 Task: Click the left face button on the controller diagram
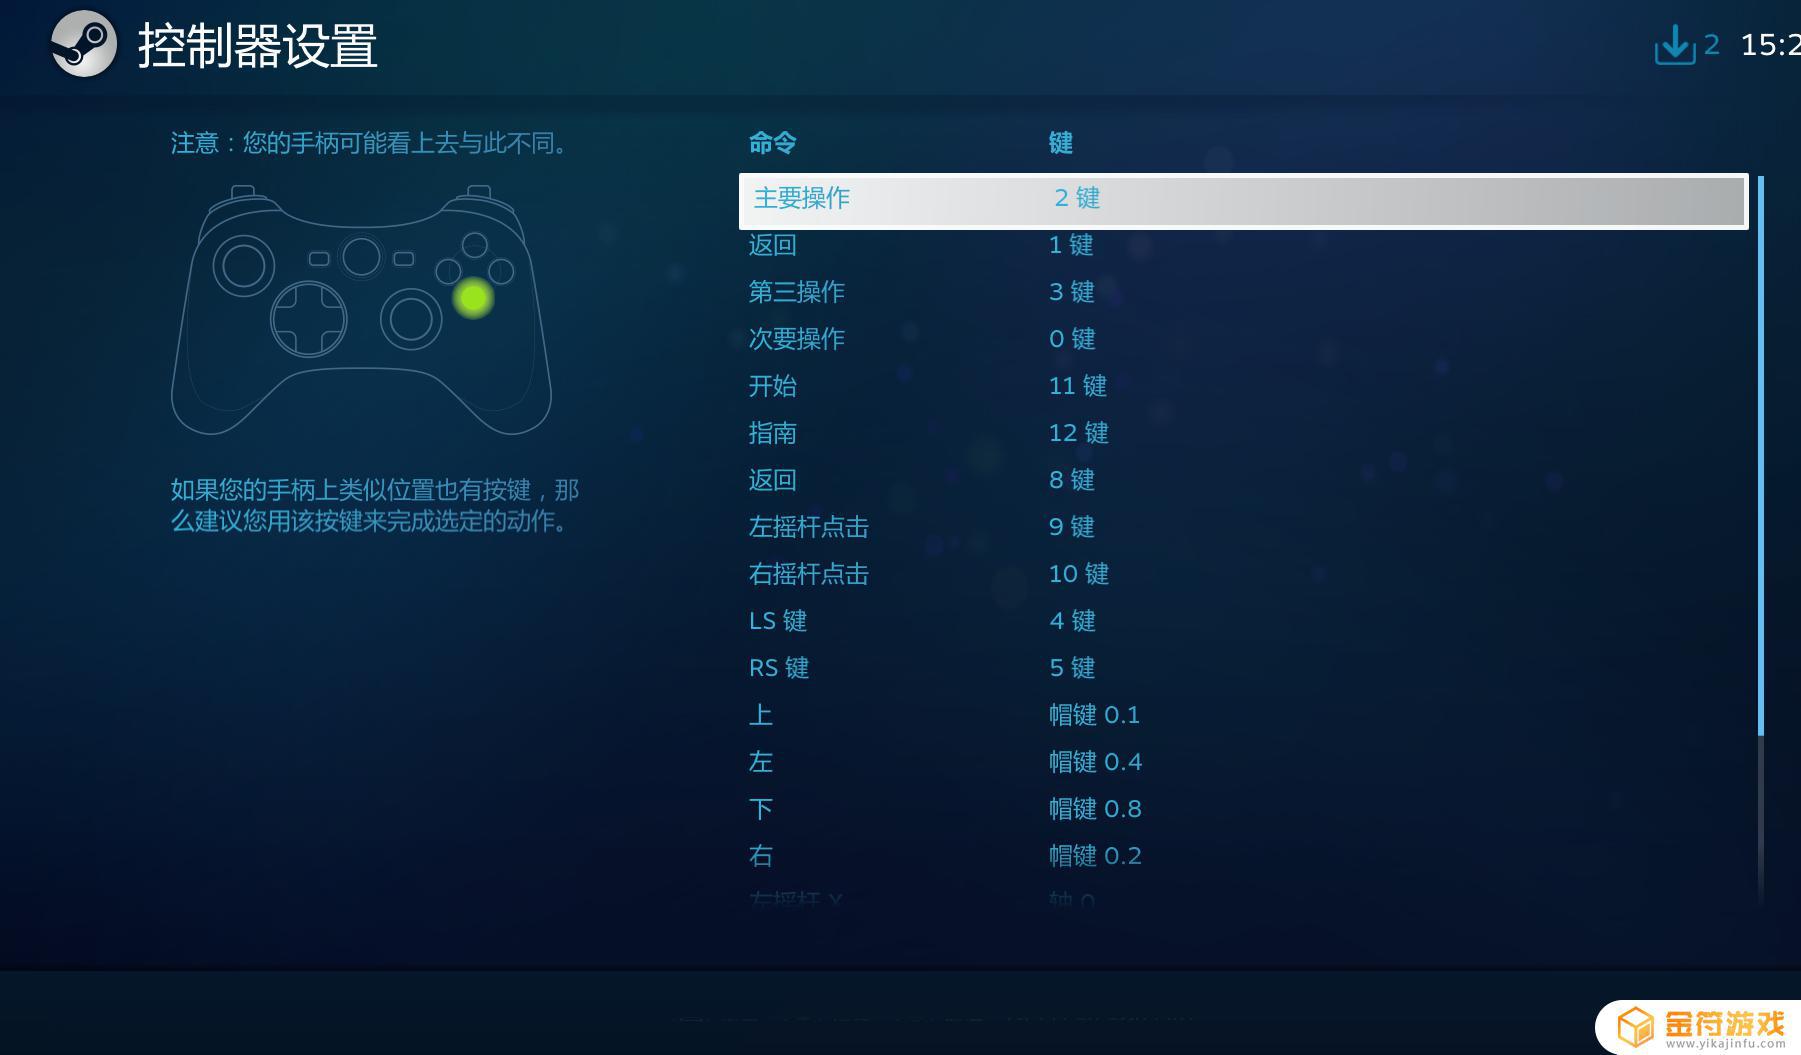pyautogui.click(x=448, y=271)
